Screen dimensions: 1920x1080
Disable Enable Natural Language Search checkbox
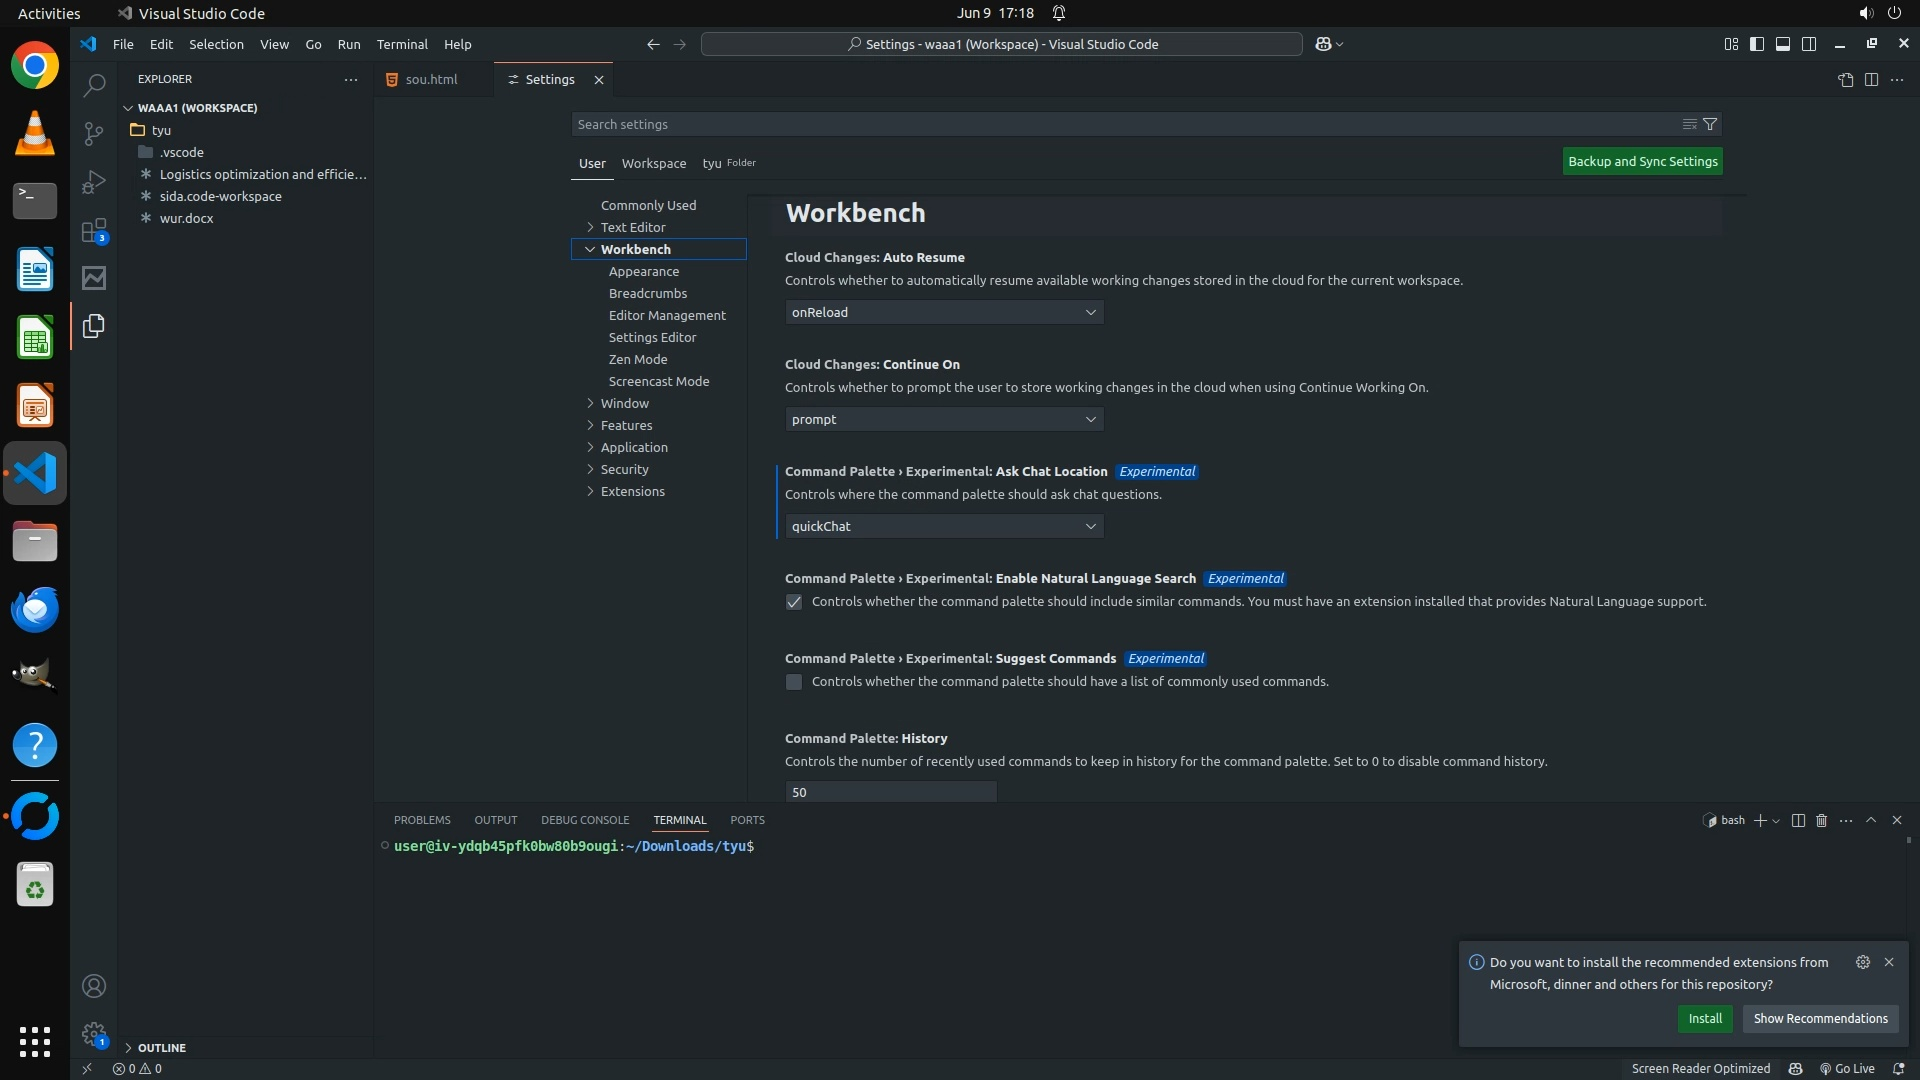pyautogui.click(x=794, y=602)
